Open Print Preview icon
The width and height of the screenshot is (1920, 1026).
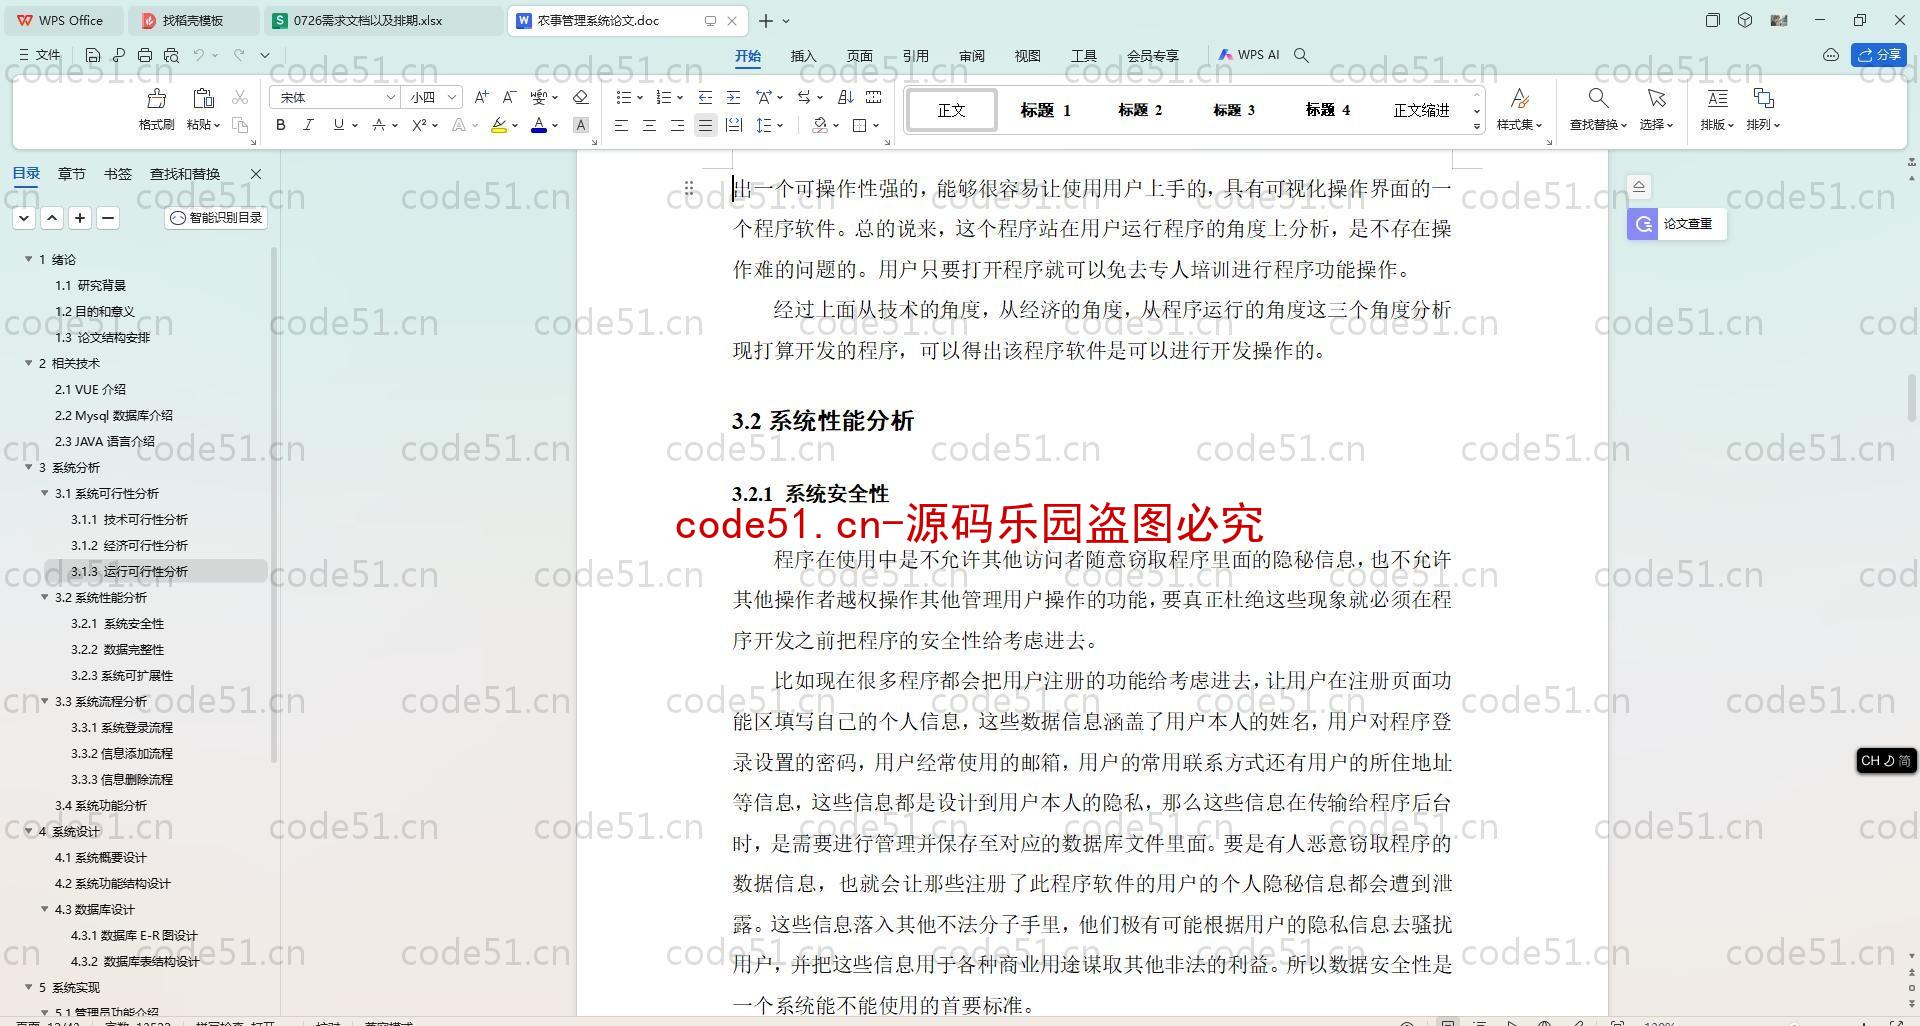click(171, 55)
